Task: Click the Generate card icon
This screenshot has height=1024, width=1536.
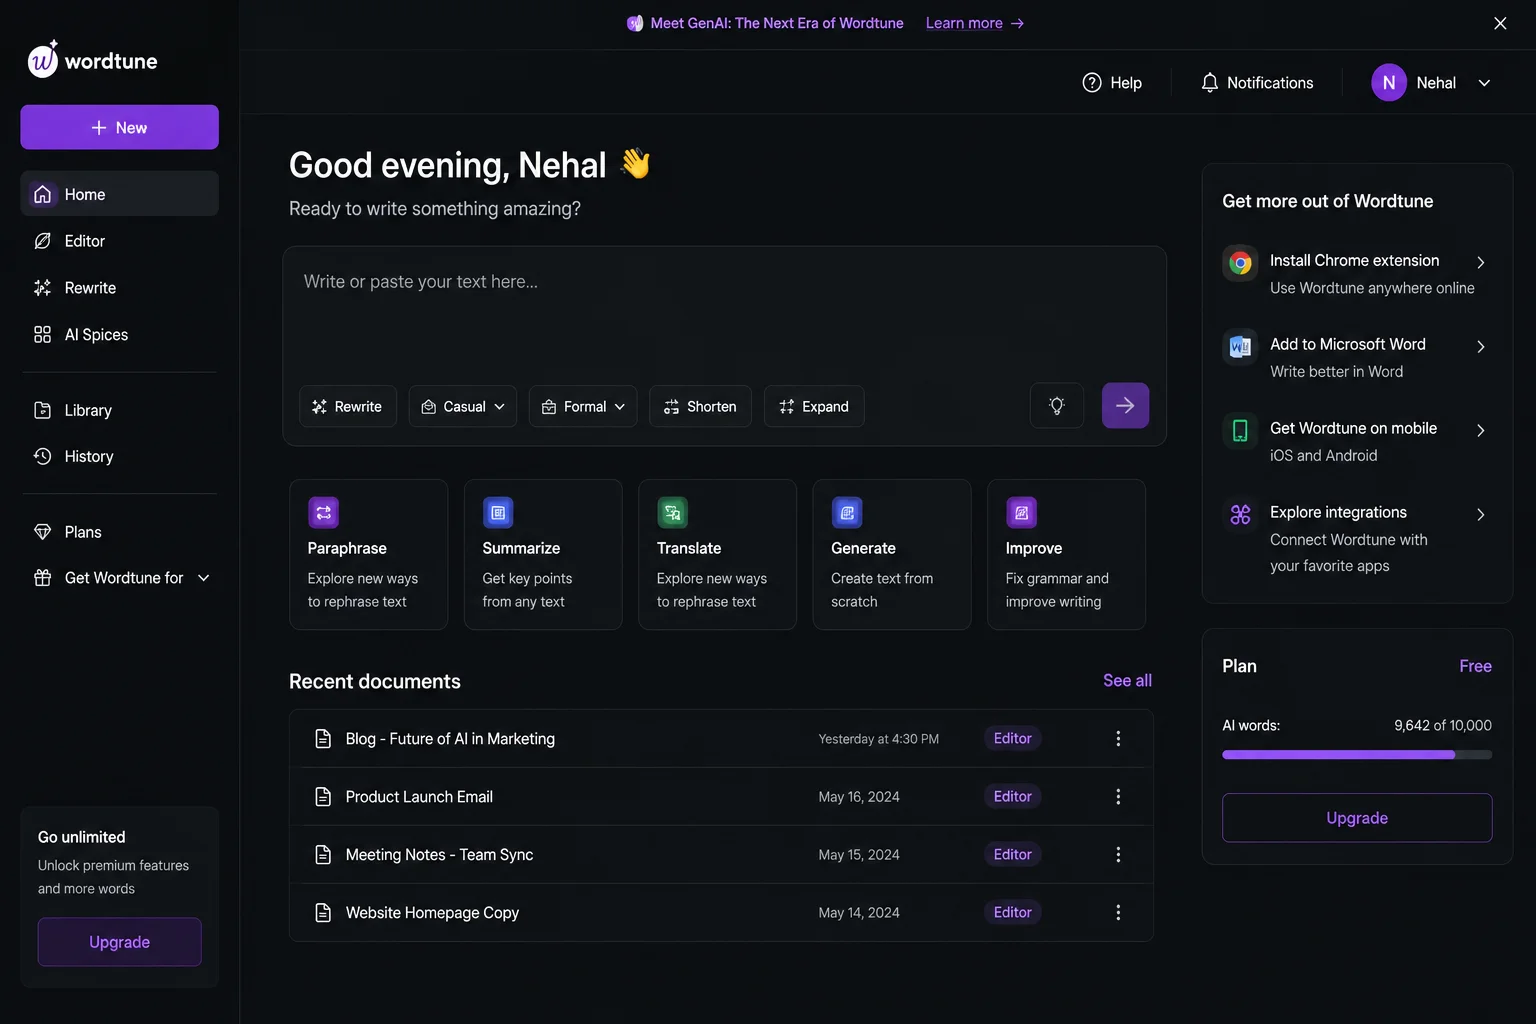Action: (847, 513)
